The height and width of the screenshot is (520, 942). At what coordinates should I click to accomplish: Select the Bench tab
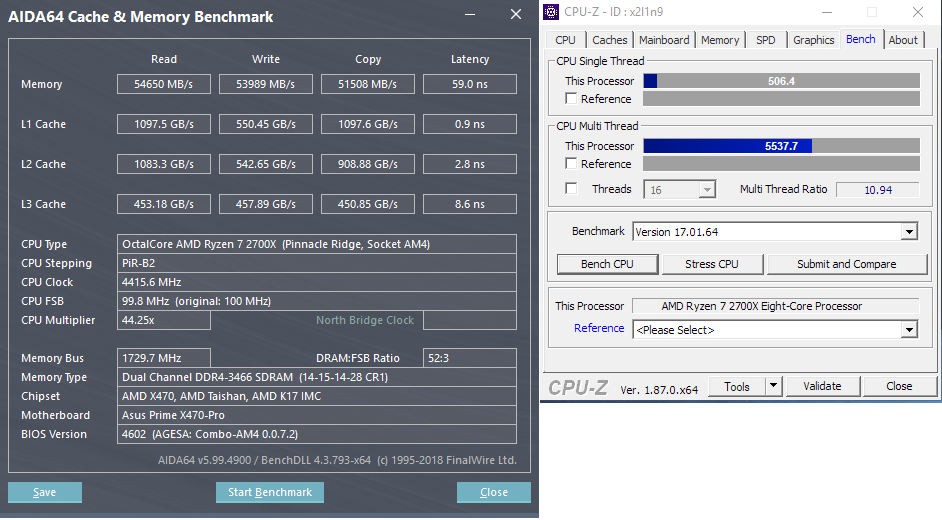[861, 39]
